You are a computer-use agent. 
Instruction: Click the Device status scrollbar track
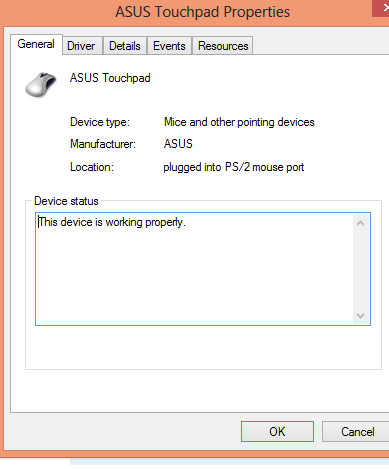pyautogui.click(x=361, y=269)
